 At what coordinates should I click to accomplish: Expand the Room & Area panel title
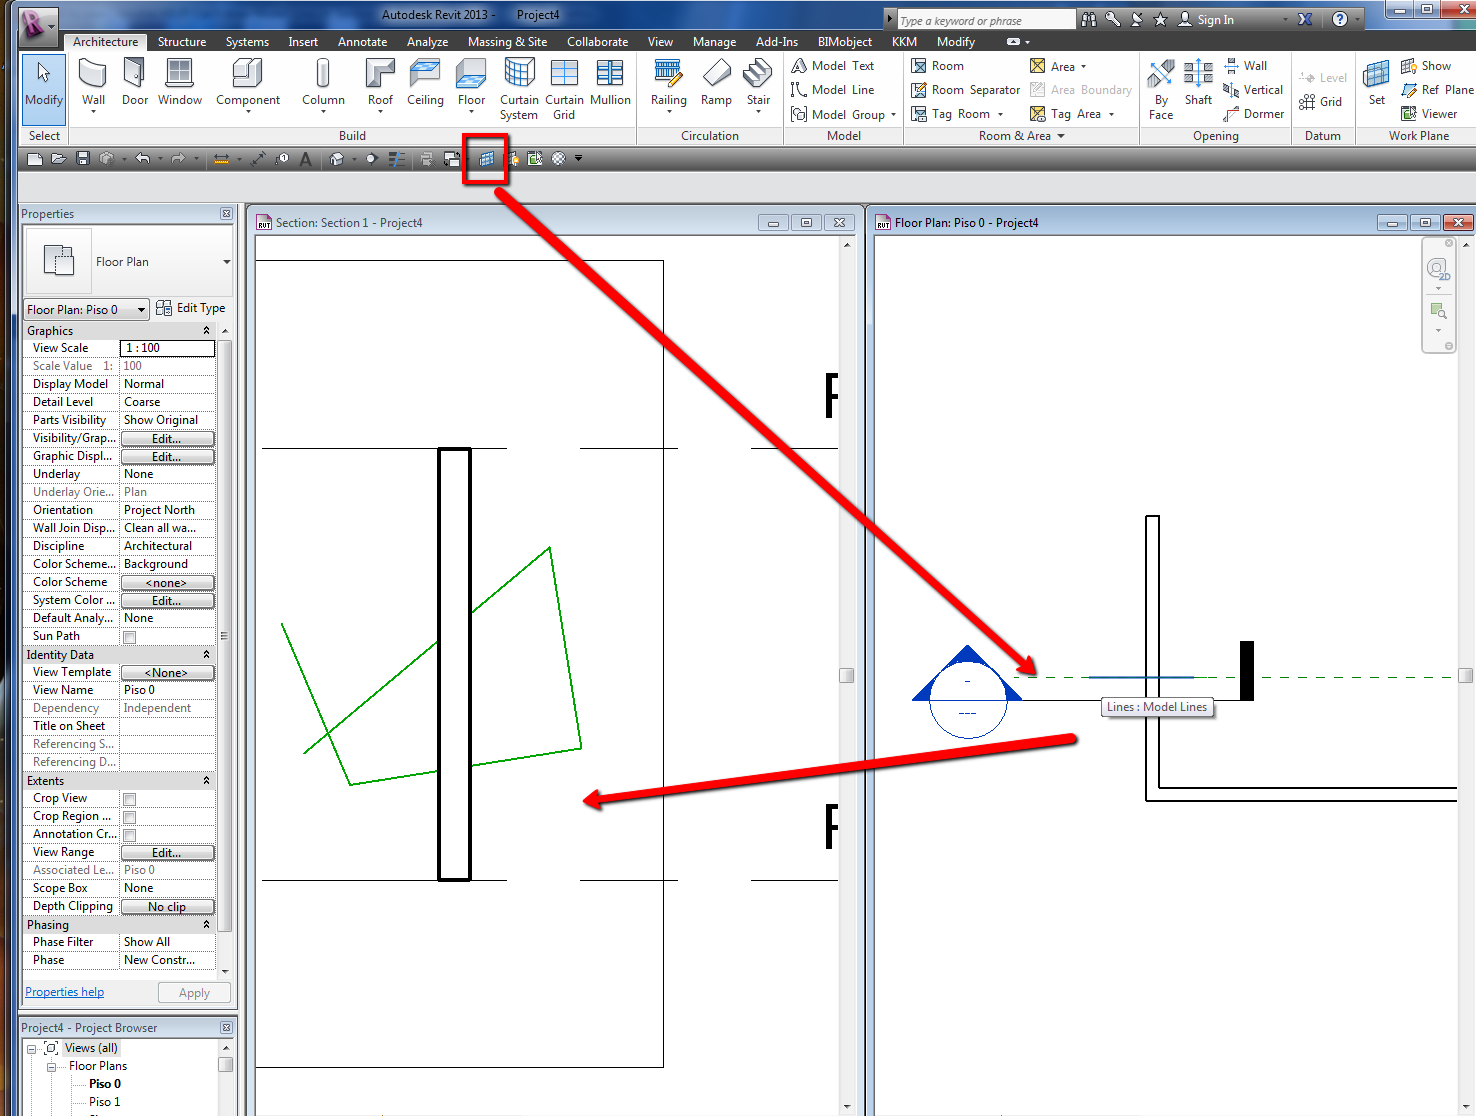click(x=1021, y=136)
